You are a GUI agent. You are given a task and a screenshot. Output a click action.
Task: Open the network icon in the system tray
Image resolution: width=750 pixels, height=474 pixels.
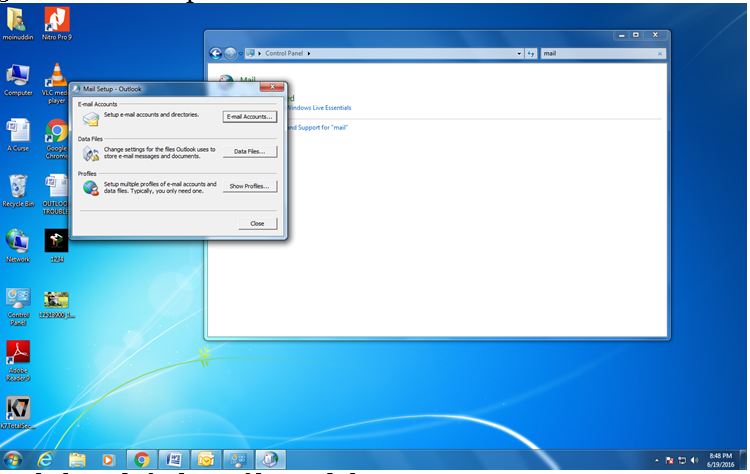pos(682,460)
